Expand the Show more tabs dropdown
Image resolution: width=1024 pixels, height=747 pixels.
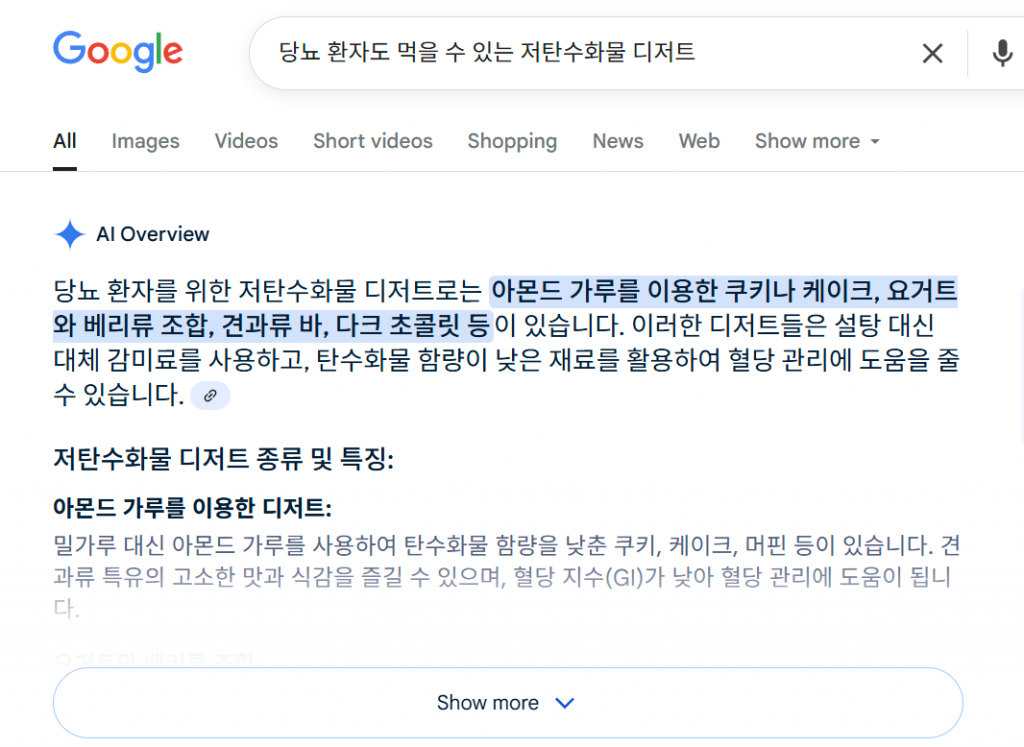tap(817, 141)
